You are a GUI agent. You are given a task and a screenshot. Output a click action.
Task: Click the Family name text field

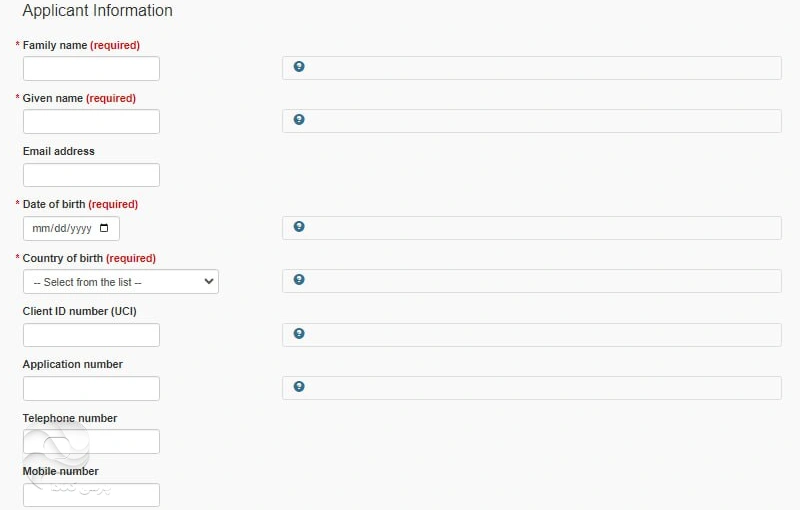tap(91, 68)
